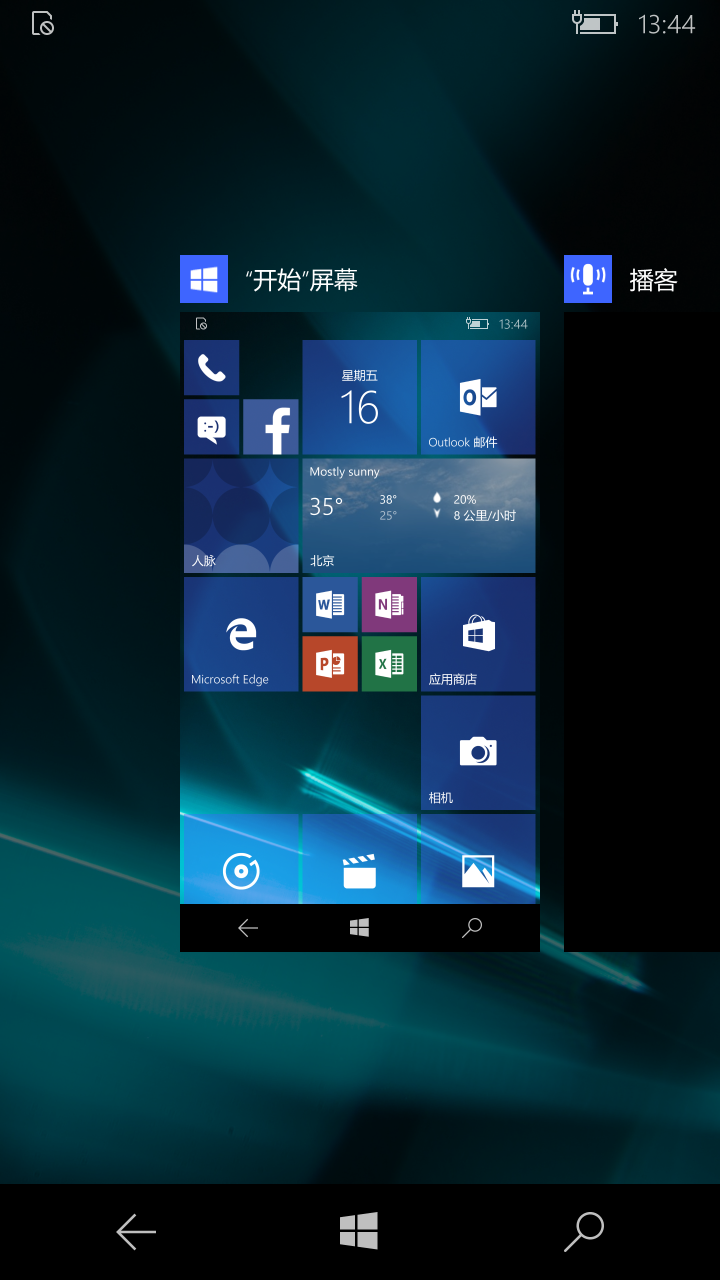Open the Groove music tile

[x=241, y=859]
